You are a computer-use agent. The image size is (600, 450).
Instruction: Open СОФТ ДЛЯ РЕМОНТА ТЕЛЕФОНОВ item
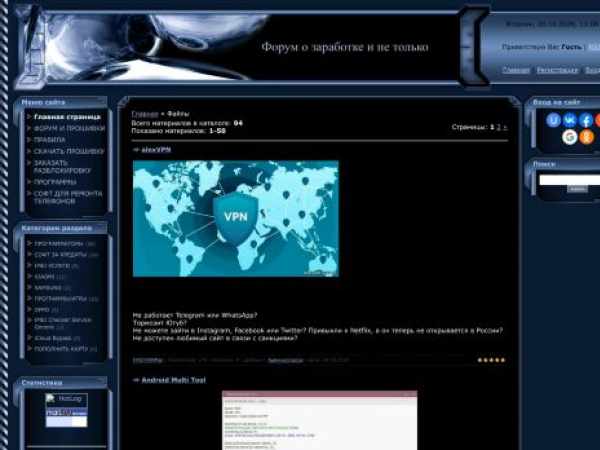(68, 197)
